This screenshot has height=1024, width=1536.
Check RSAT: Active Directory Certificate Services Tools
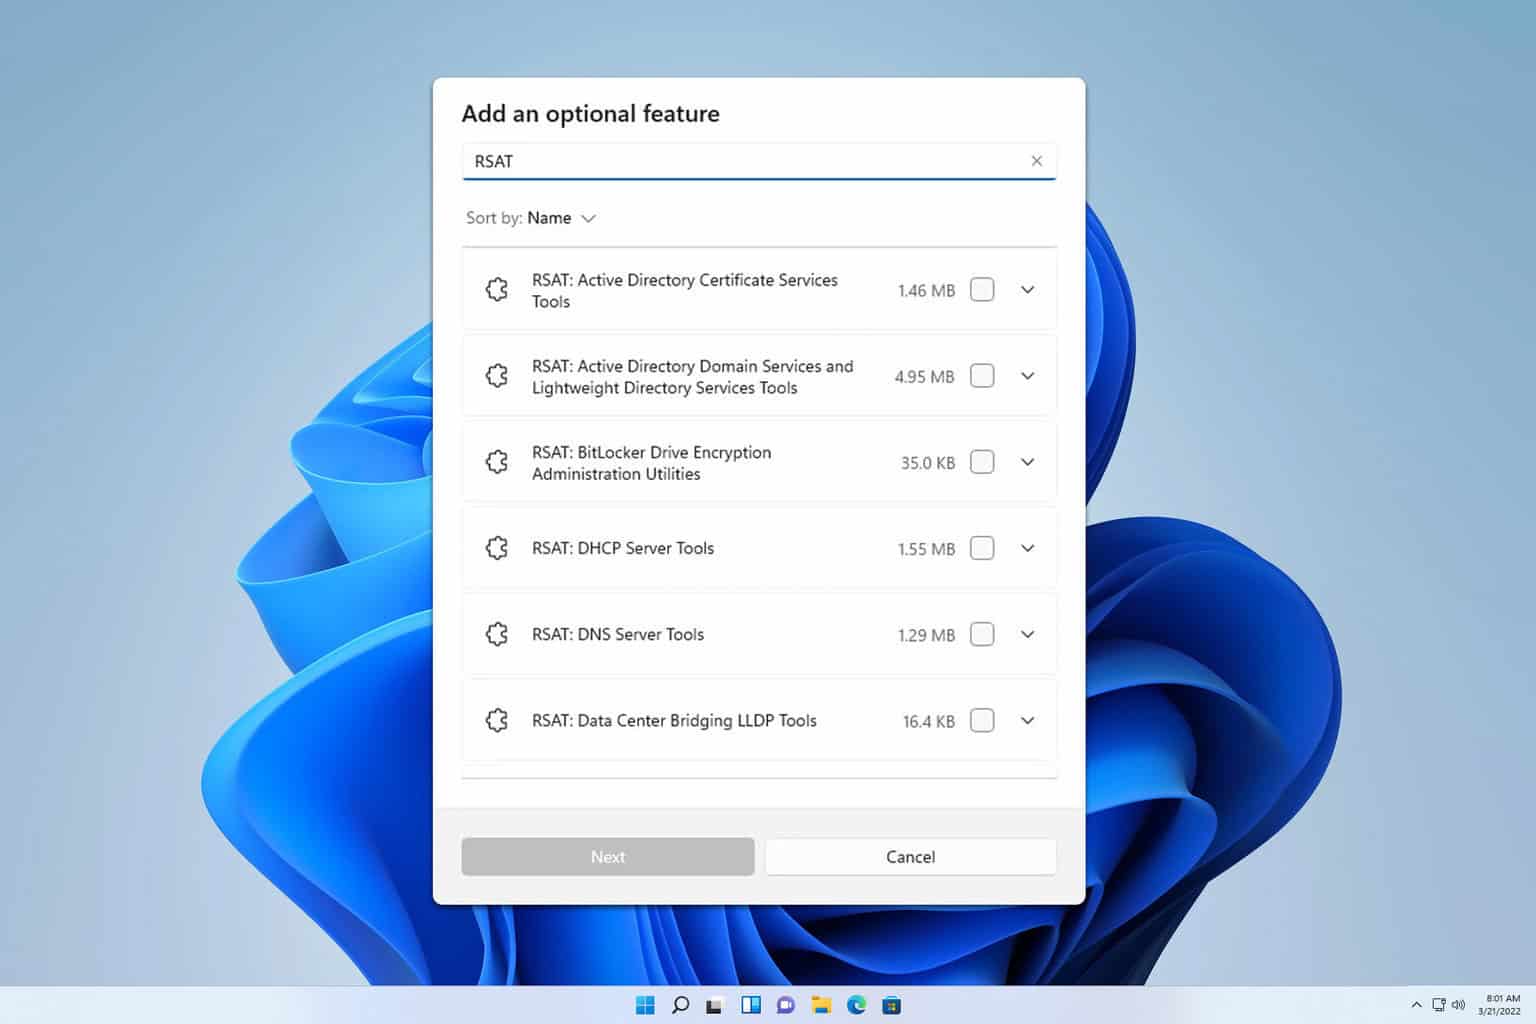point(982,290)
